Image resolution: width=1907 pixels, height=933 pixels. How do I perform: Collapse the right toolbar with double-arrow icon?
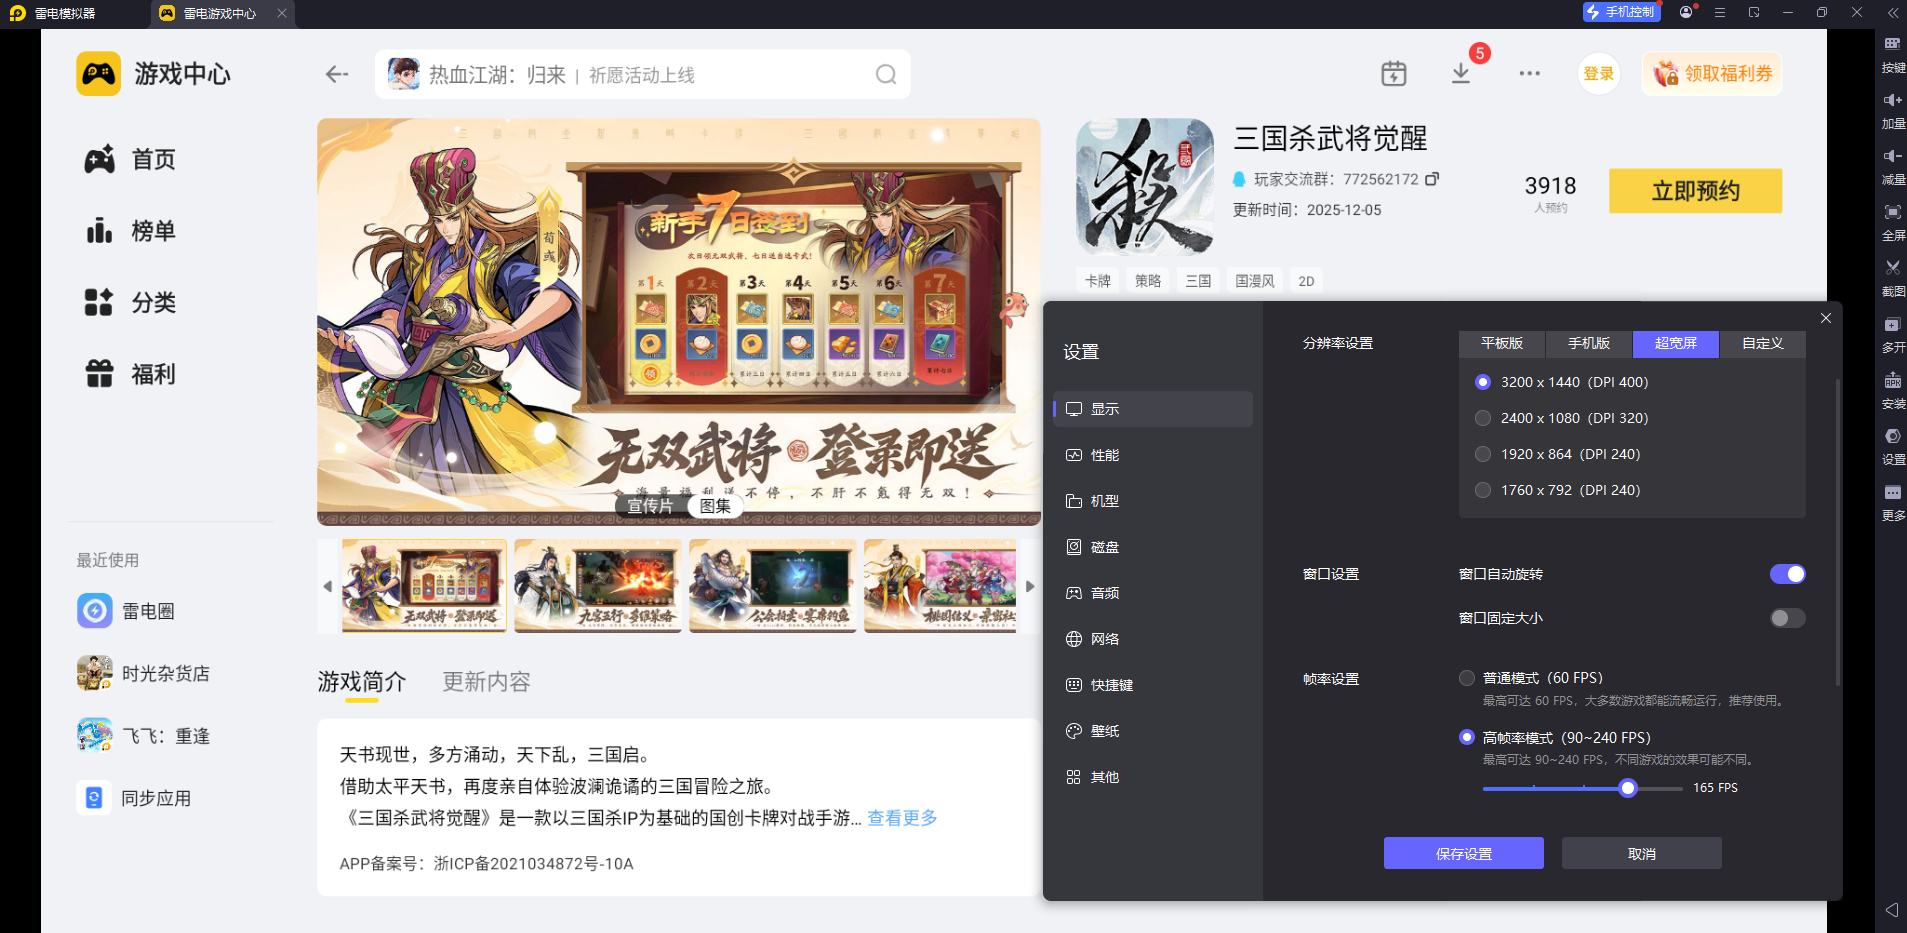(x=1893, y=13)
